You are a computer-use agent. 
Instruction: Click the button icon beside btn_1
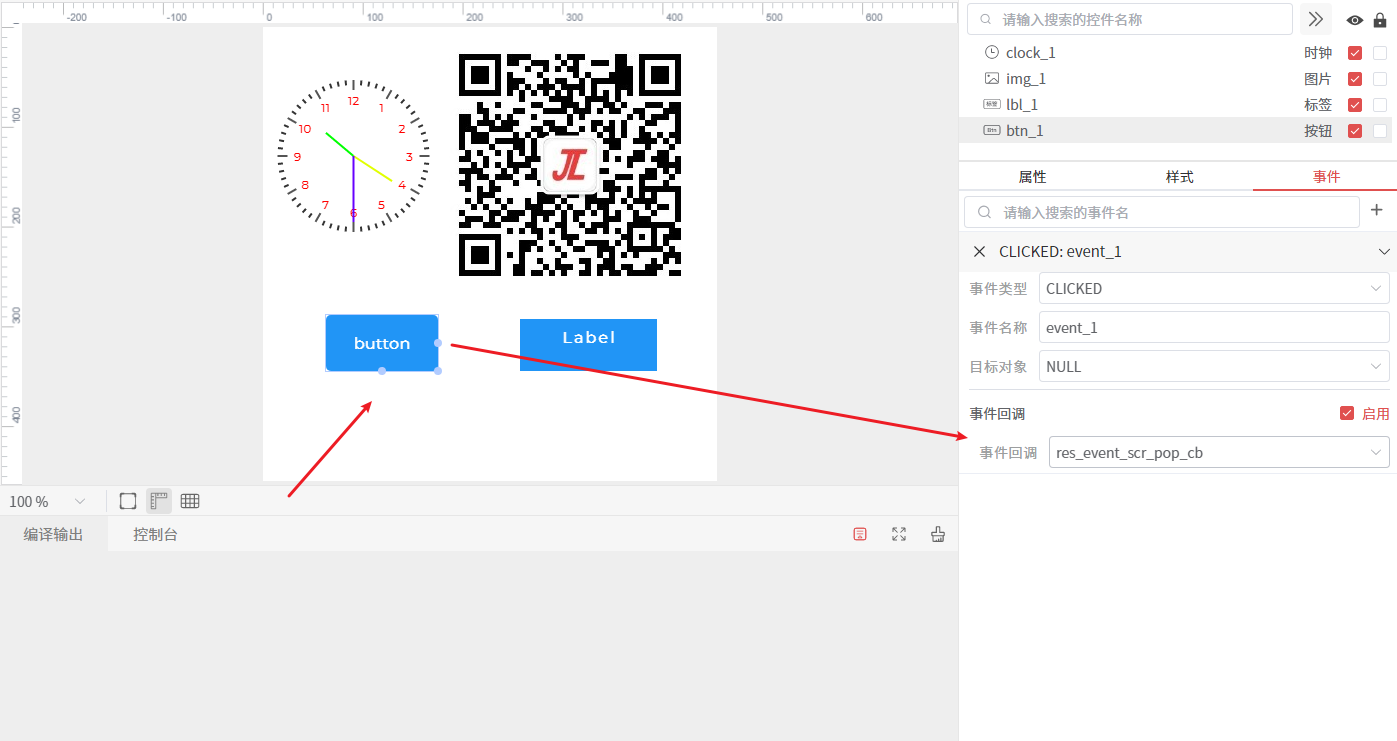click(x=992, y=130)
